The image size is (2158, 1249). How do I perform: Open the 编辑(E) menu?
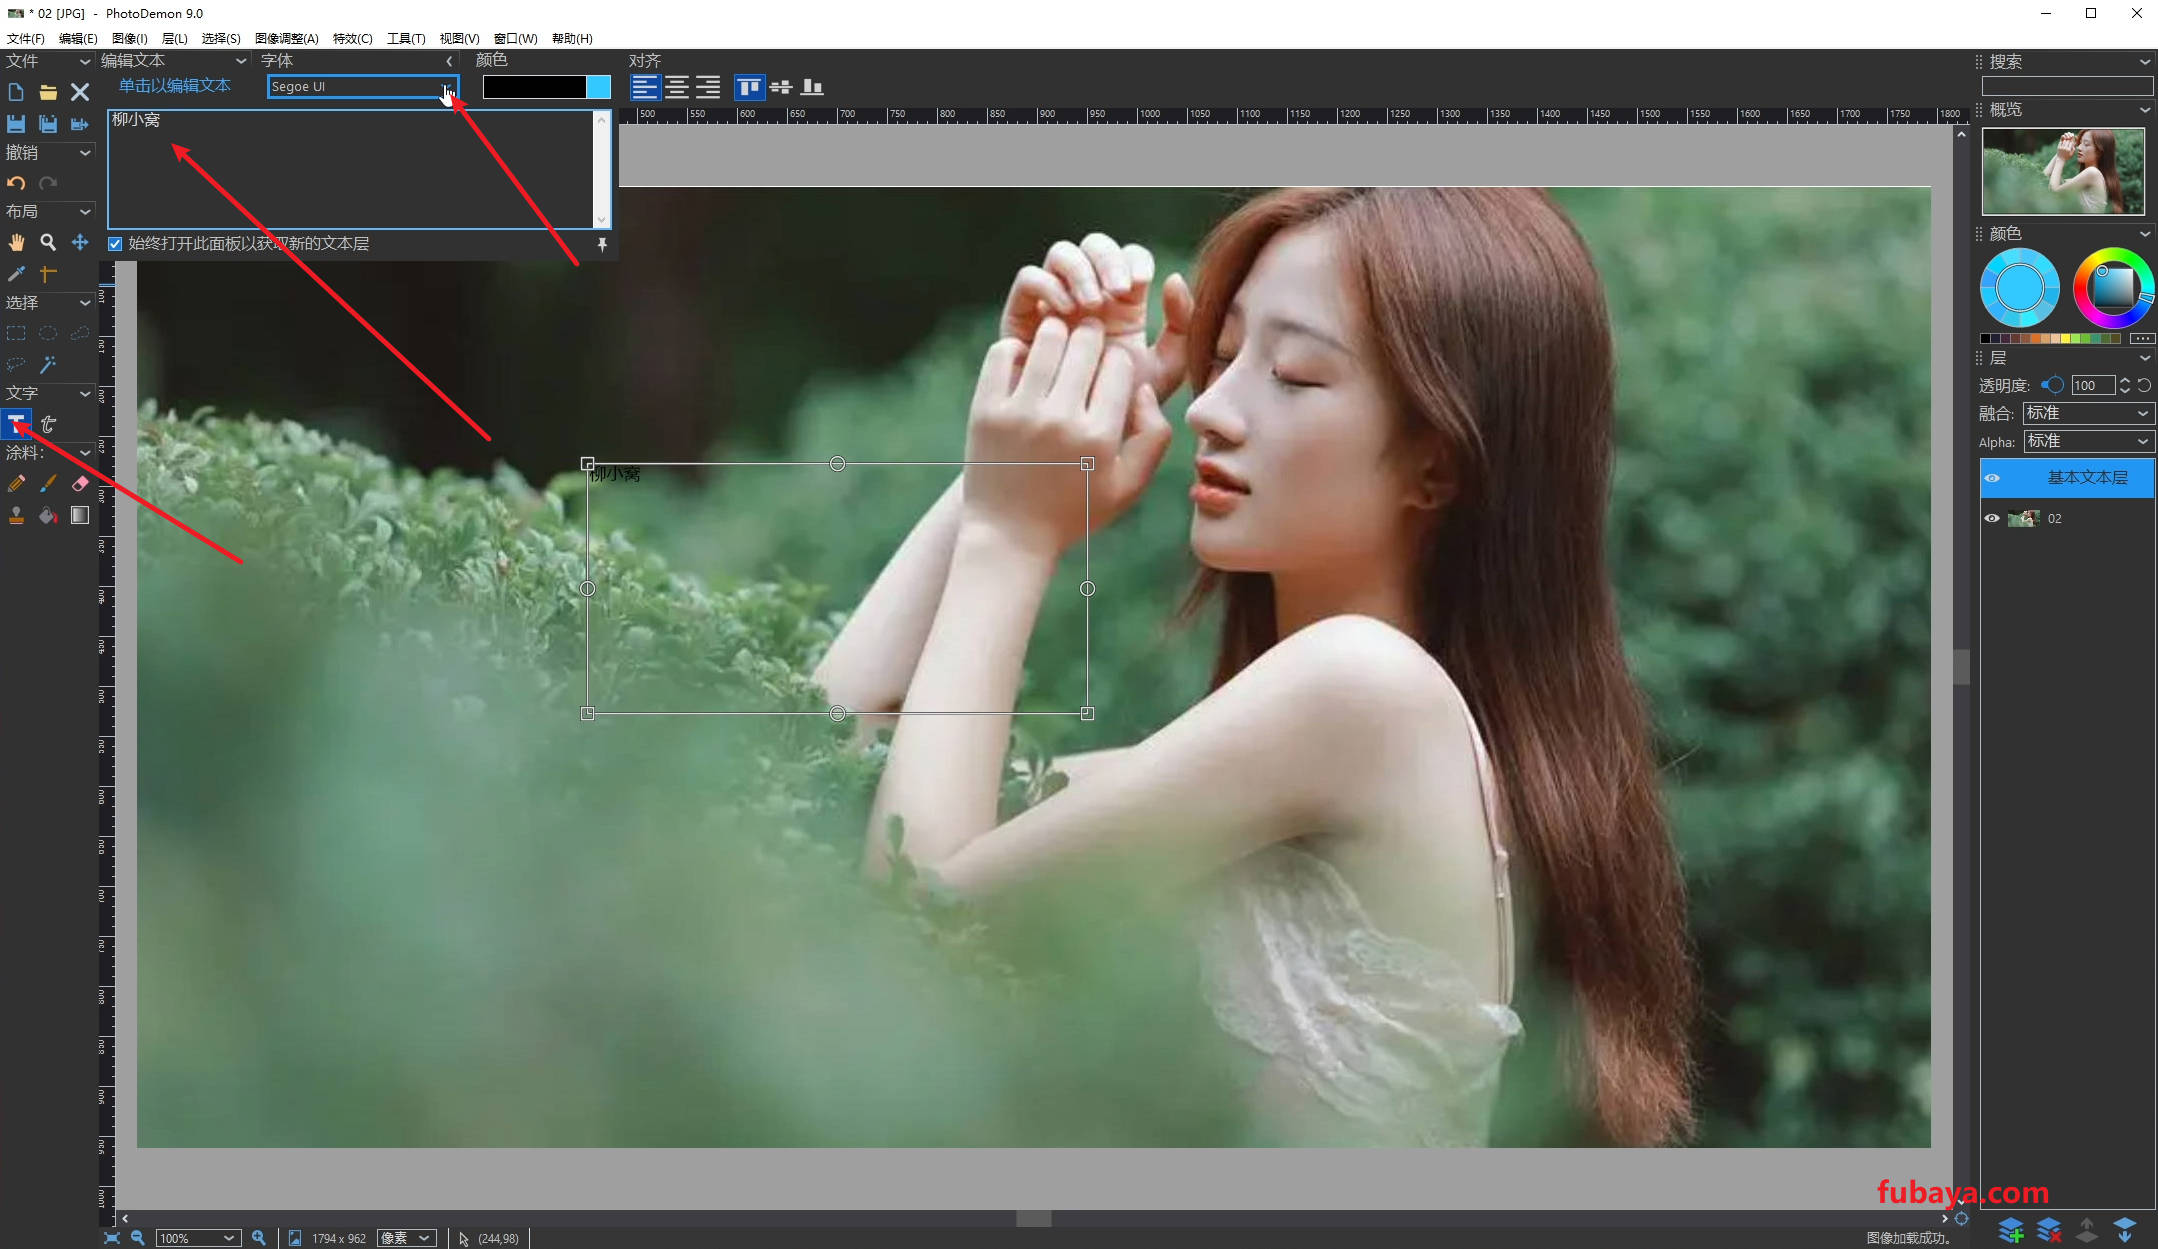click(x=78, y=38)
